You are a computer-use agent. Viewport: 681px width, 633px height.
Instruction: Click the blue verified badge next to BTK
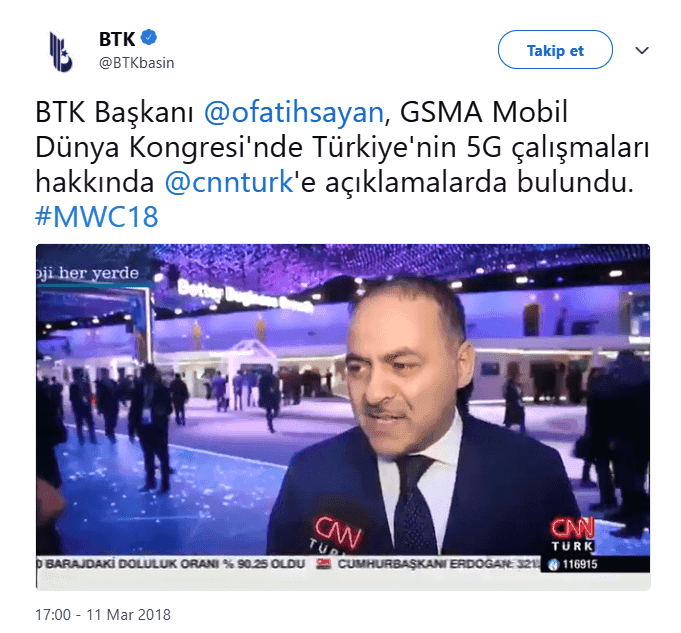pyautogui.click(x=149, y=38)
